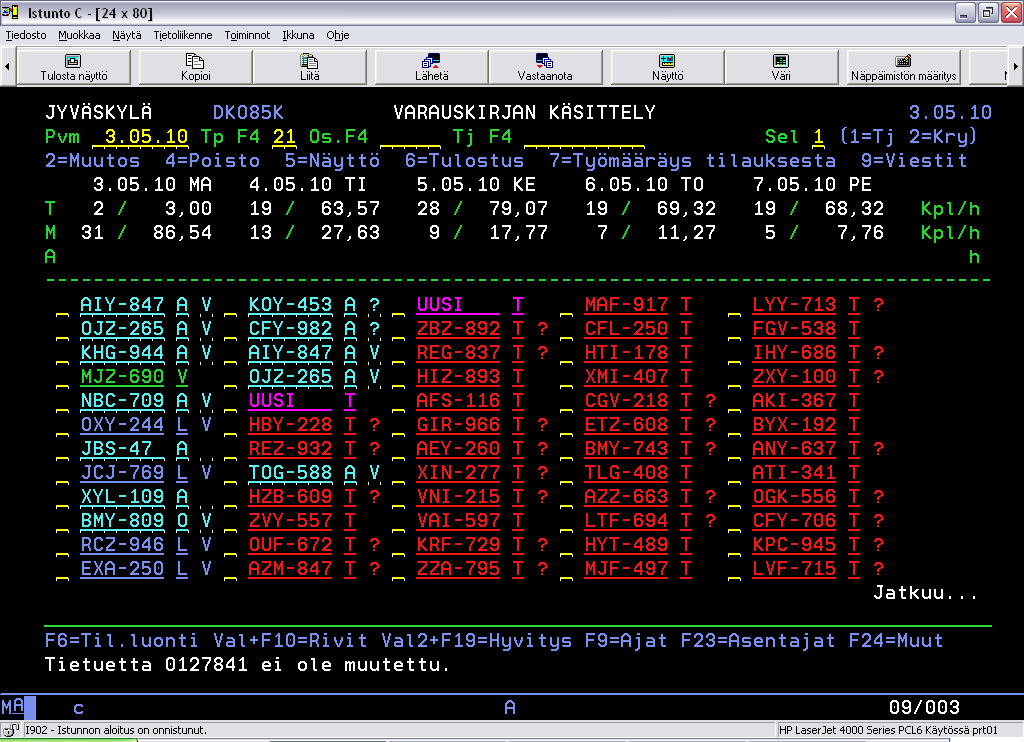Click the Tp field showing 21
Image resolution: width=1024 pixels, height=742 pixels.
284,137
